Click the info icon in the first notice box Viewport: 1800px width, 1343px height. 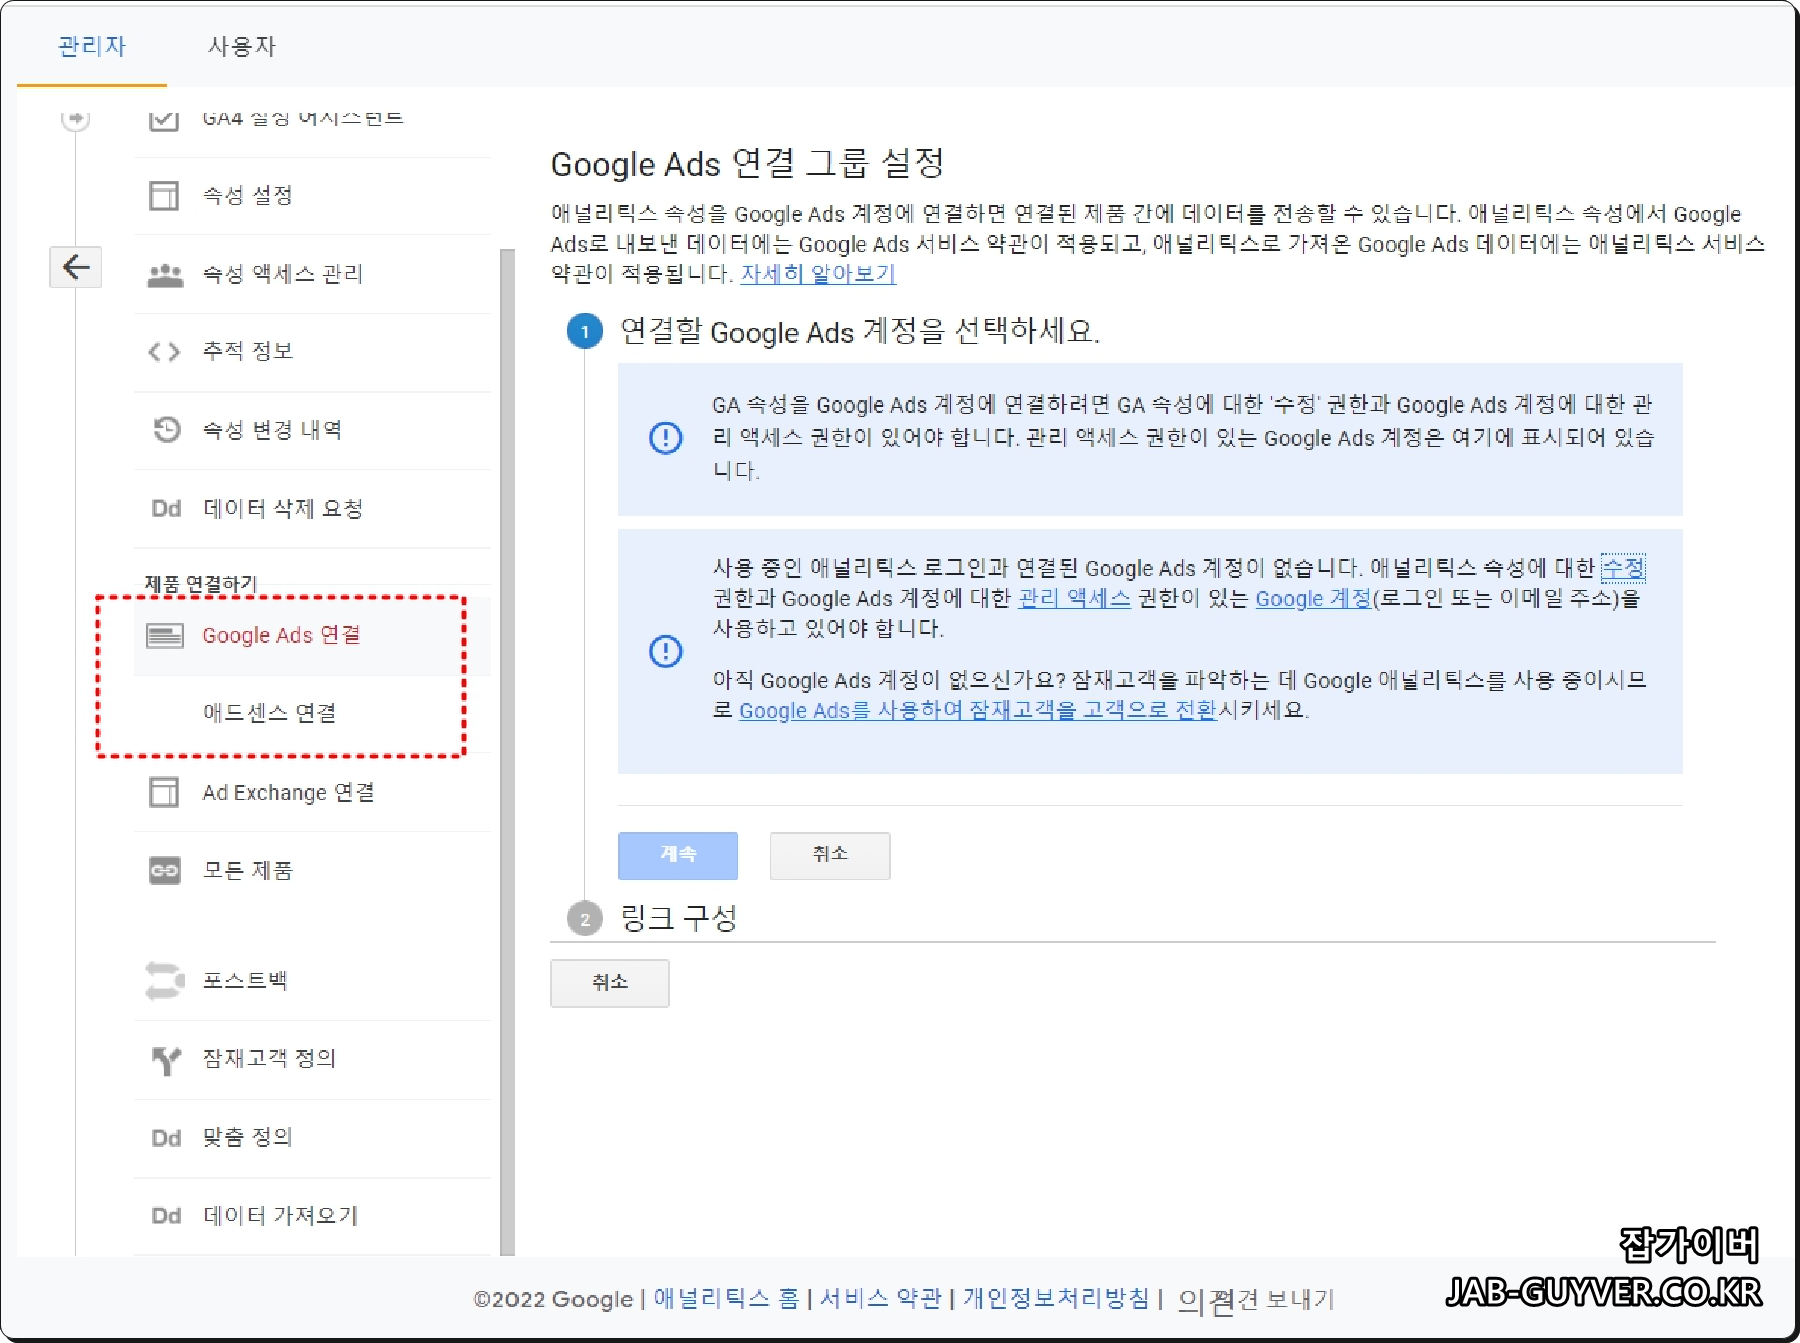pyautogui.click(x=666, y=438)
